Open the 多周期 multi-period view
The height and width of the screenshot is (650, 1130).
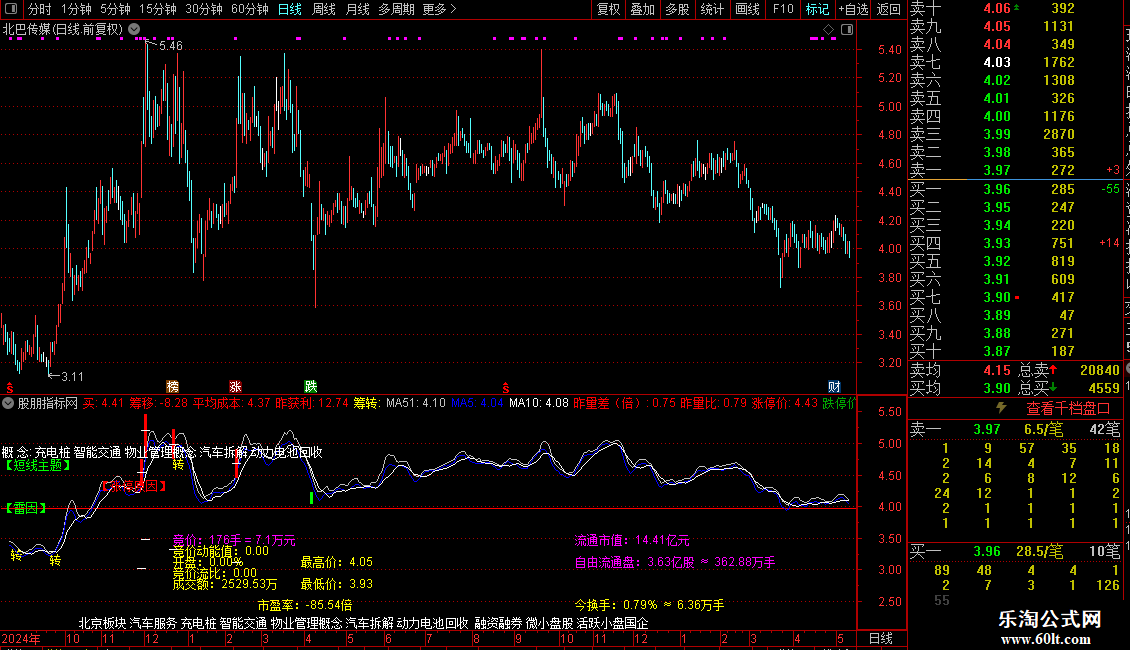(x=396, y=9)
